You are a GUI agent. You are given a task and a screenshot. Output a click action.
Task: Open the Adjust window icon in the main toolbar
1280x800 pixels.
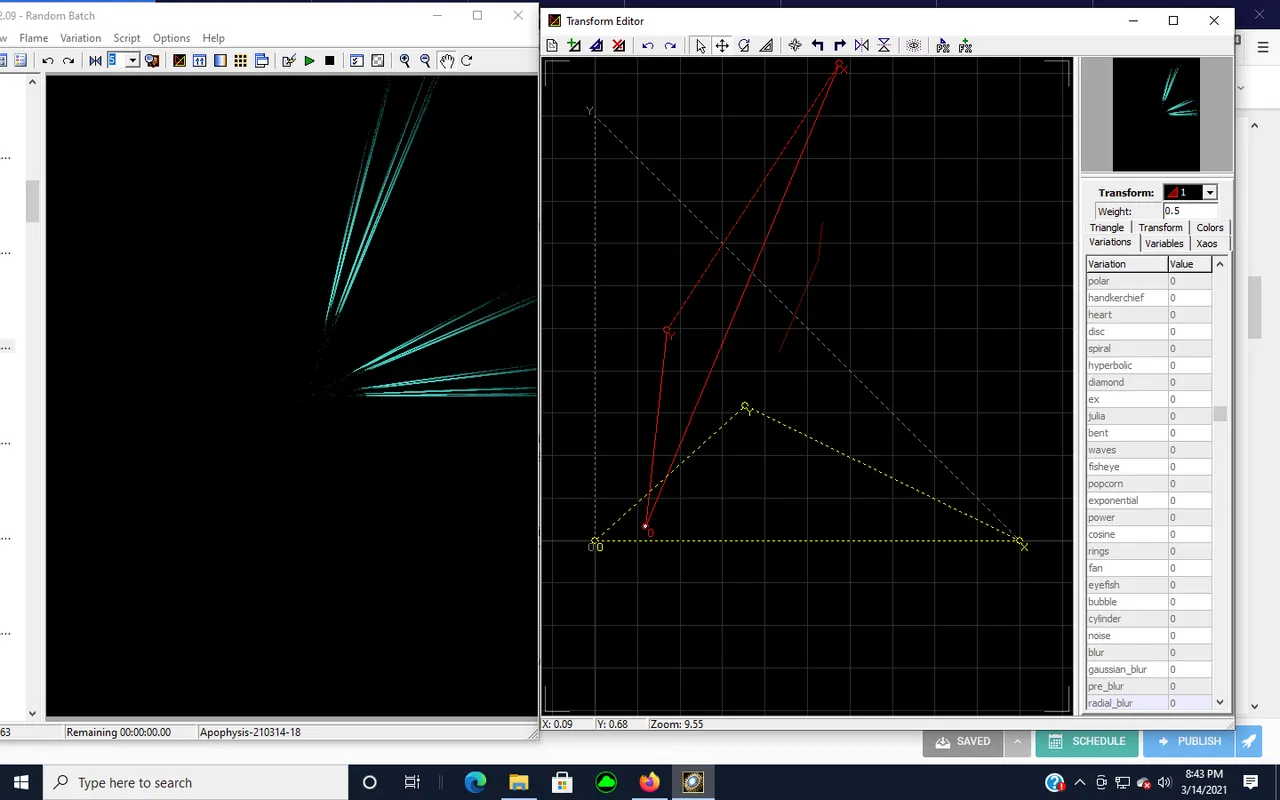click(199, 61)
